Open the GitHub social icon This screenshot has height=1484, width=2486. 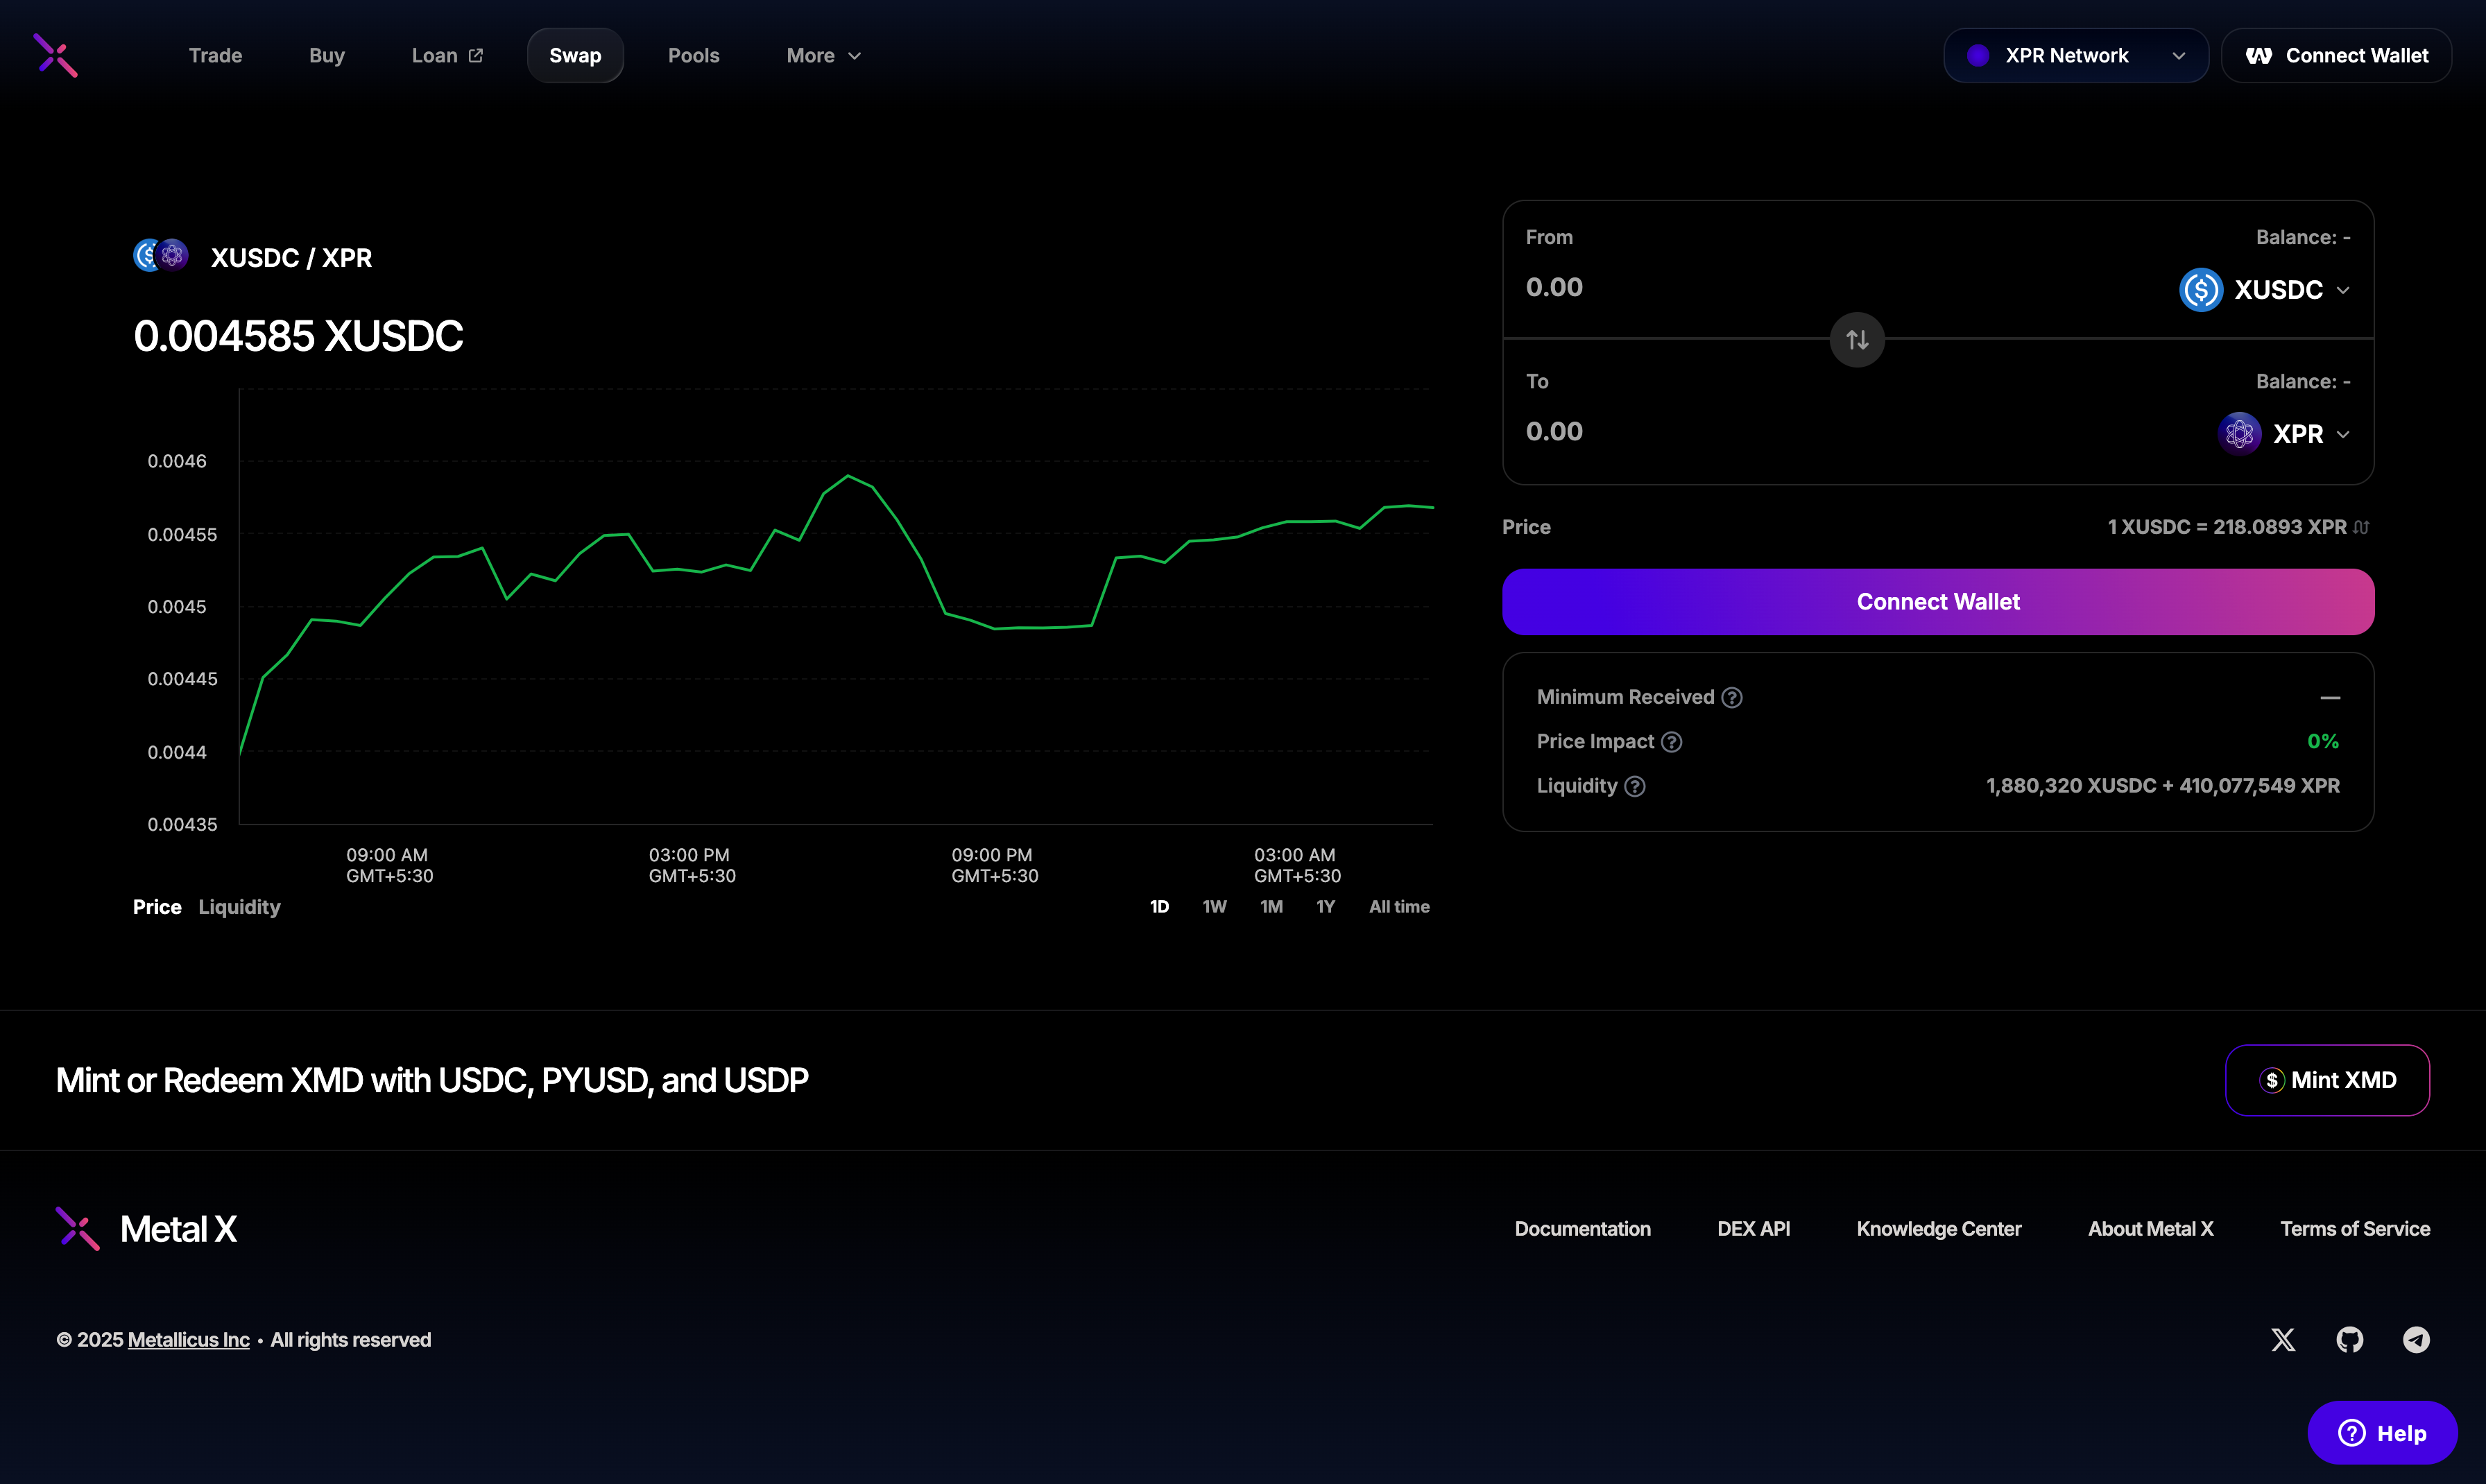tap(2349, 1340)
